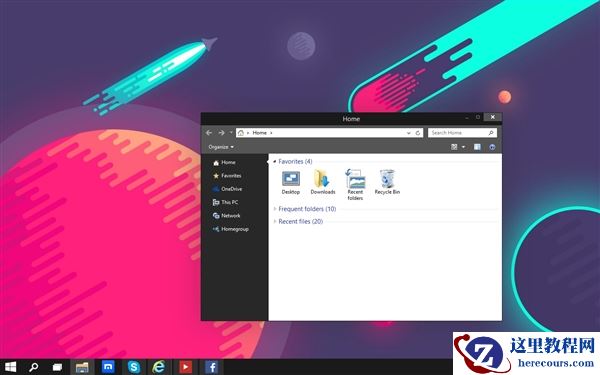
Task: Select Homegroup in navigation pane
Action: 230,229
